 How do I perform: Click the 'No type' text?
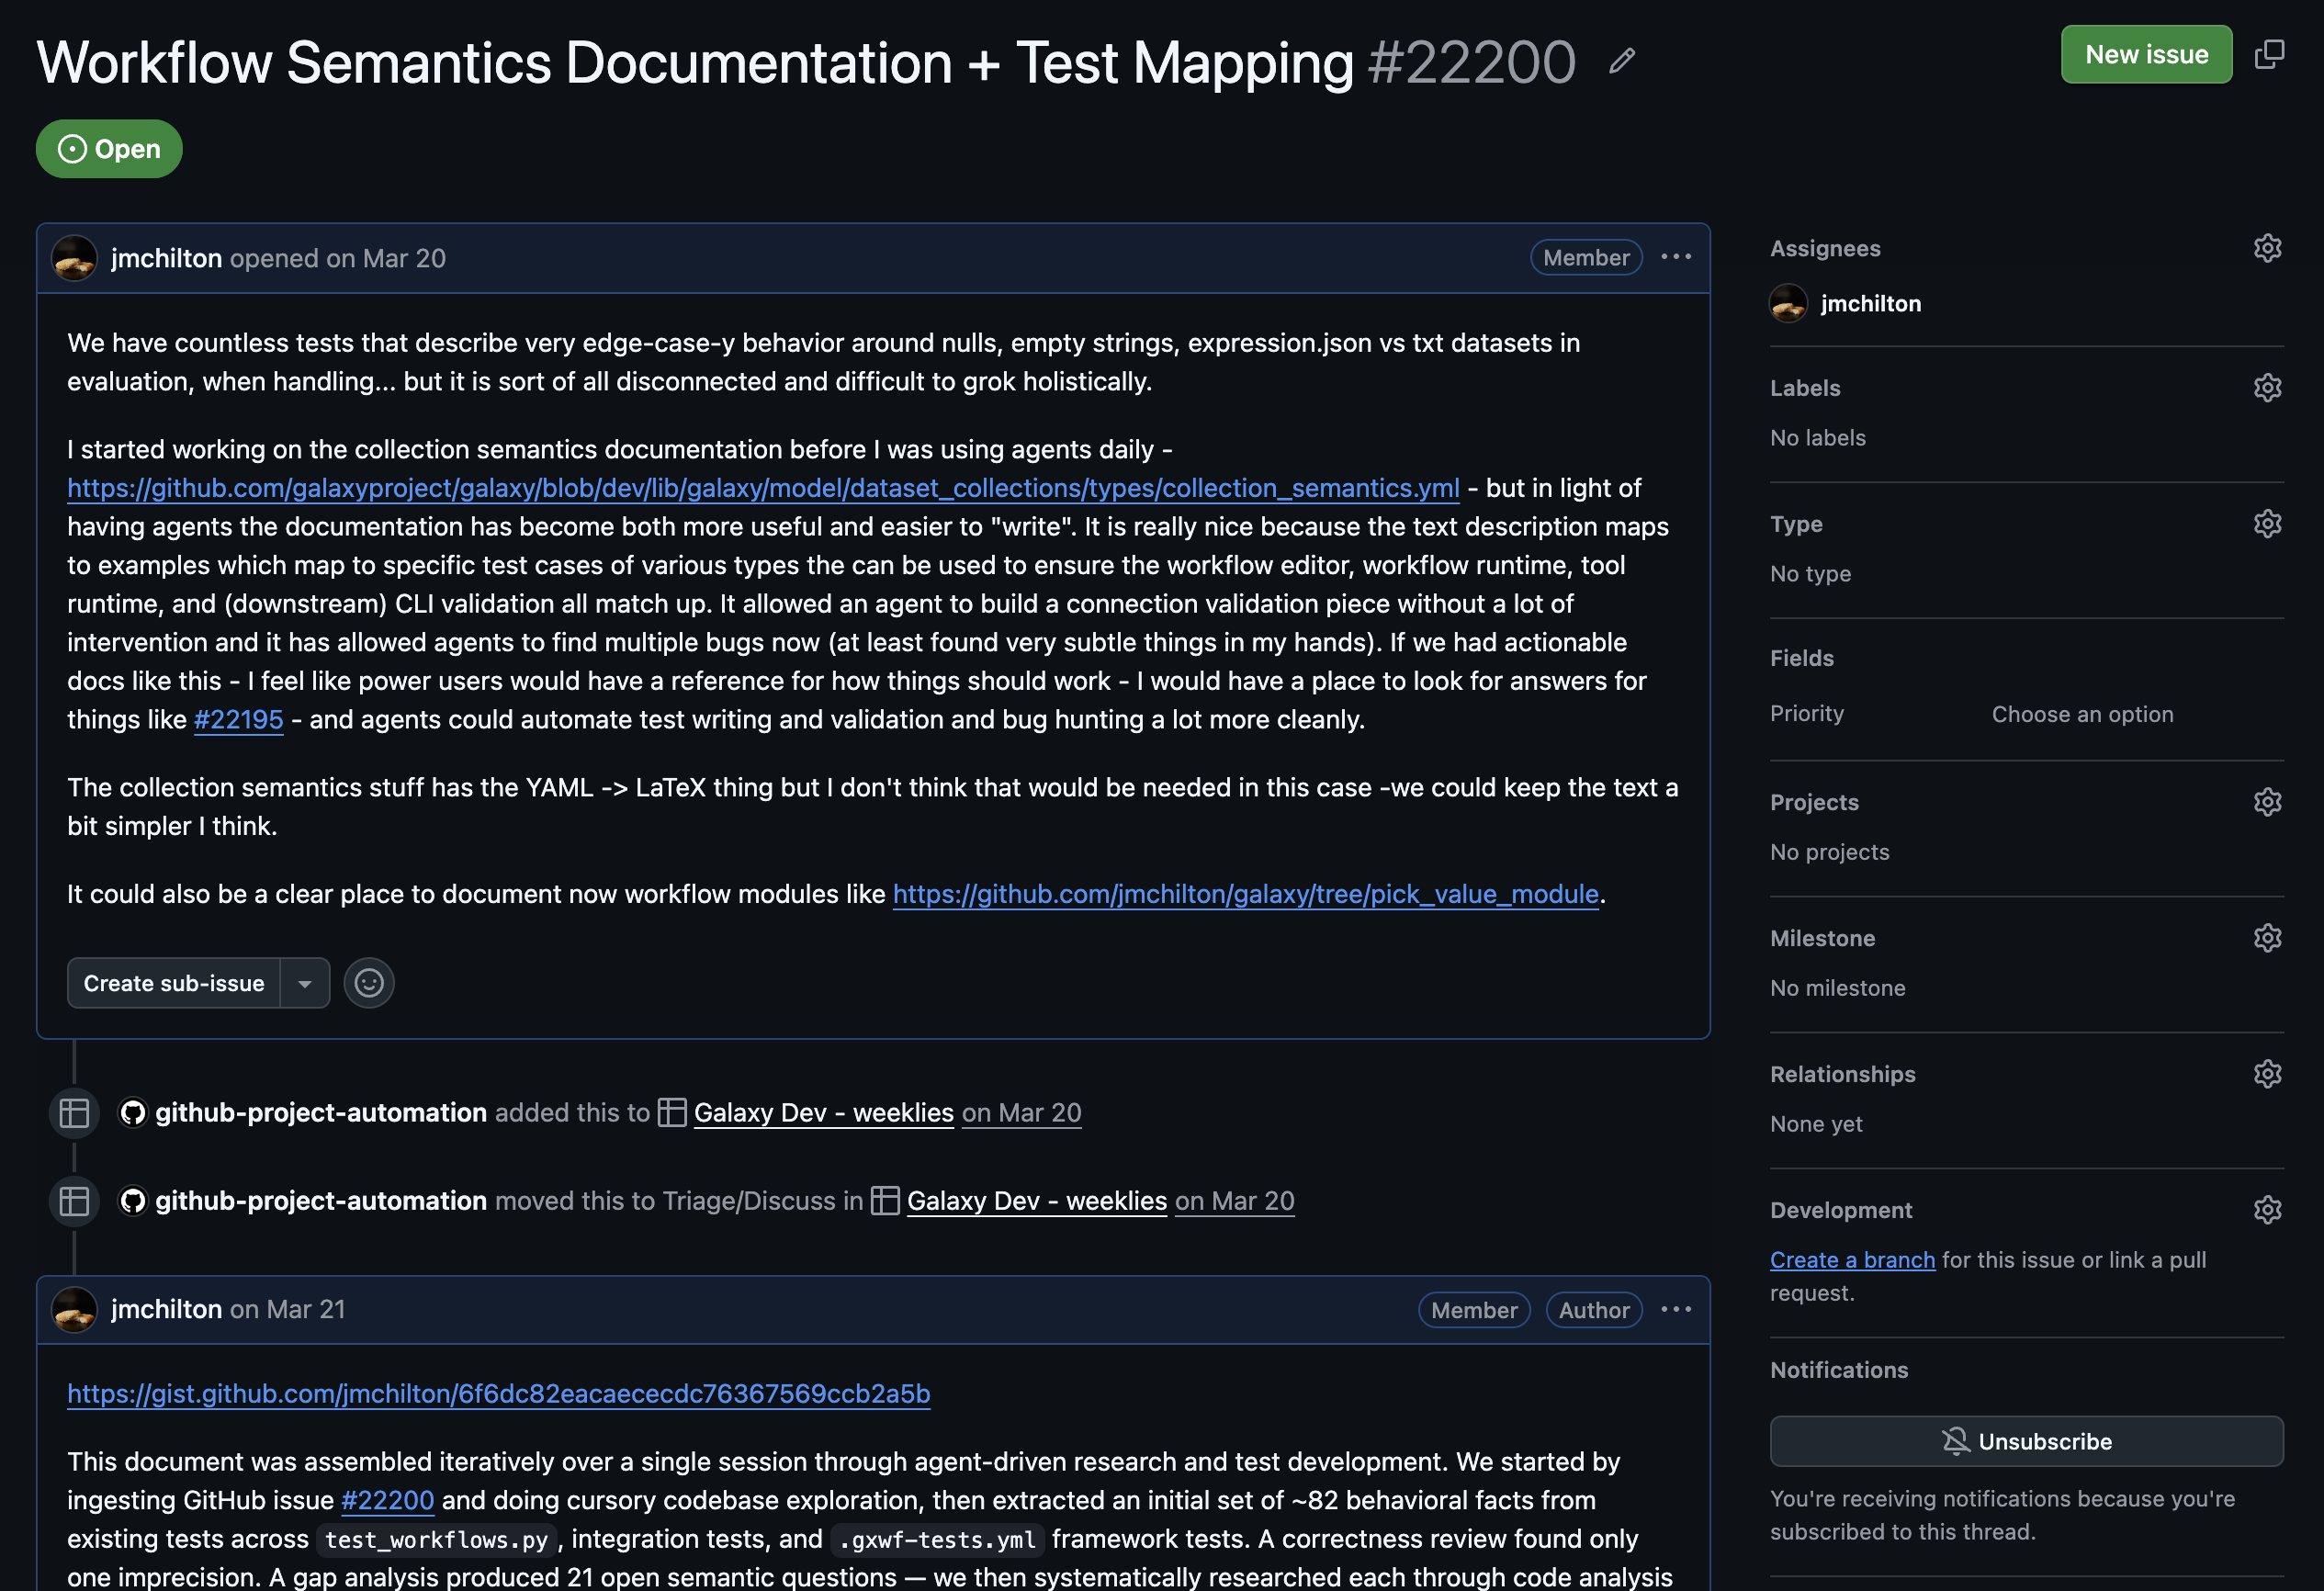click(1810, 574)
